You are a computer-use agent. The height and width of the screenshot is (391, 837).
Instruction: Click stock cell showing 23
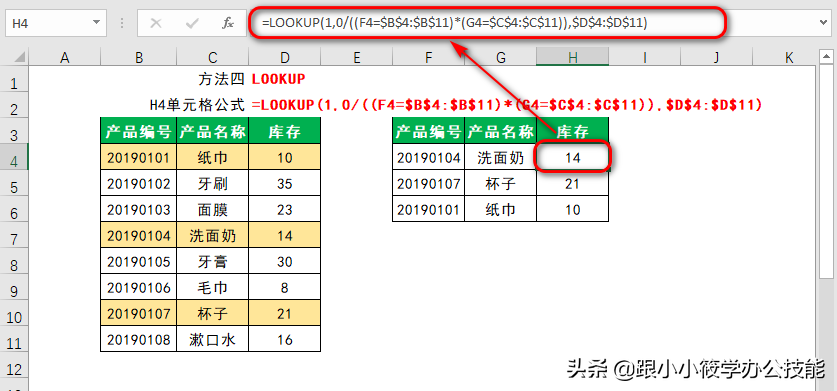(x=285, y=209)
